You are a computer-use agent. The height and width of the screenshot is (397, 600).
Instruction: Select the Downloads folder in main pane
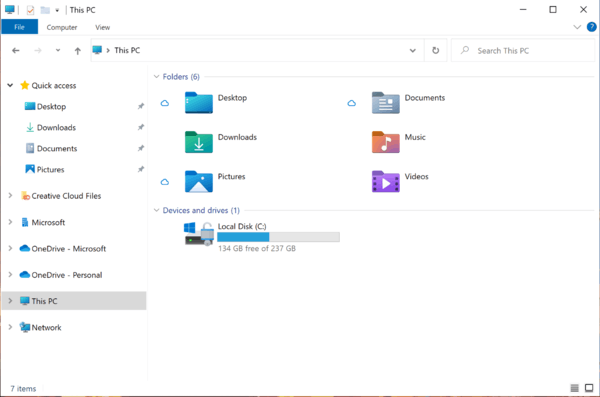point(220,142)
